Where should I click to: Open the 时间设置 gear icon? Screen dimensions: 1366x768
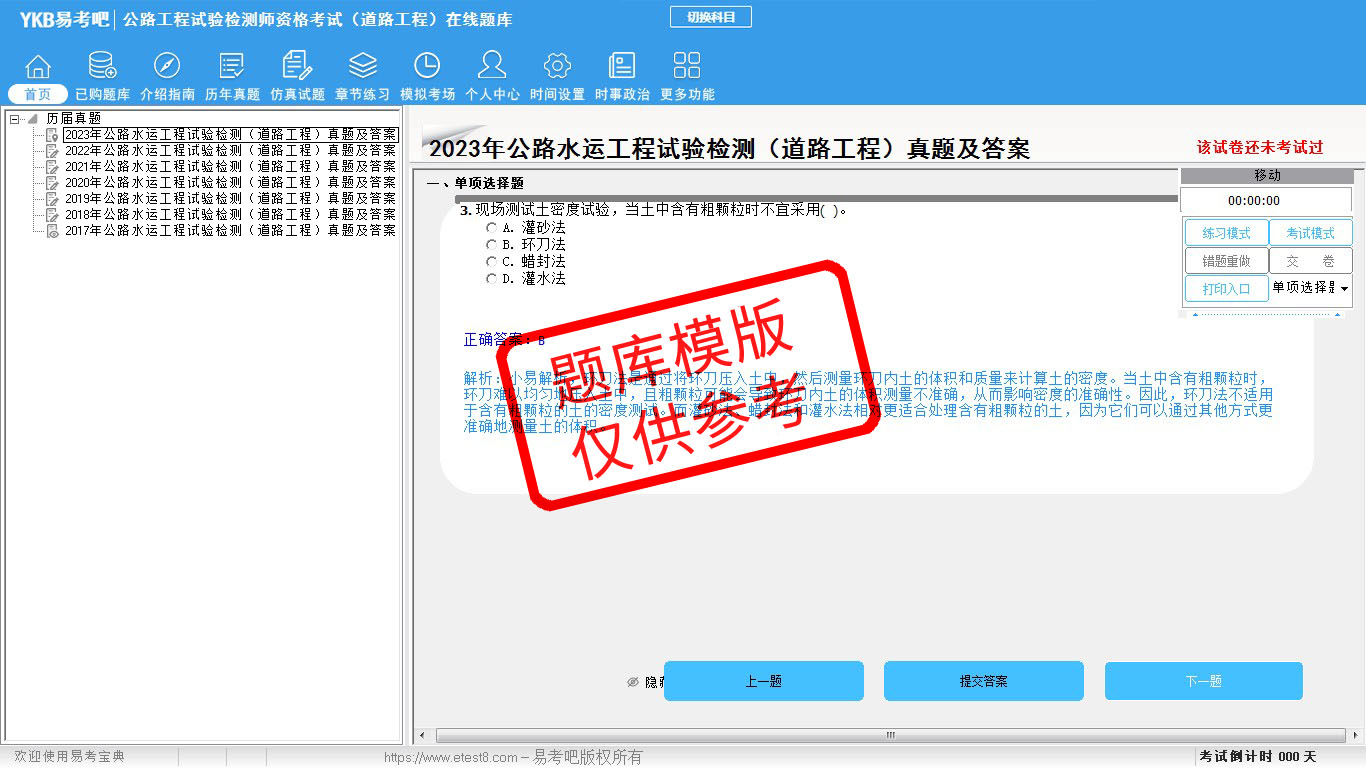click(557, 66)
